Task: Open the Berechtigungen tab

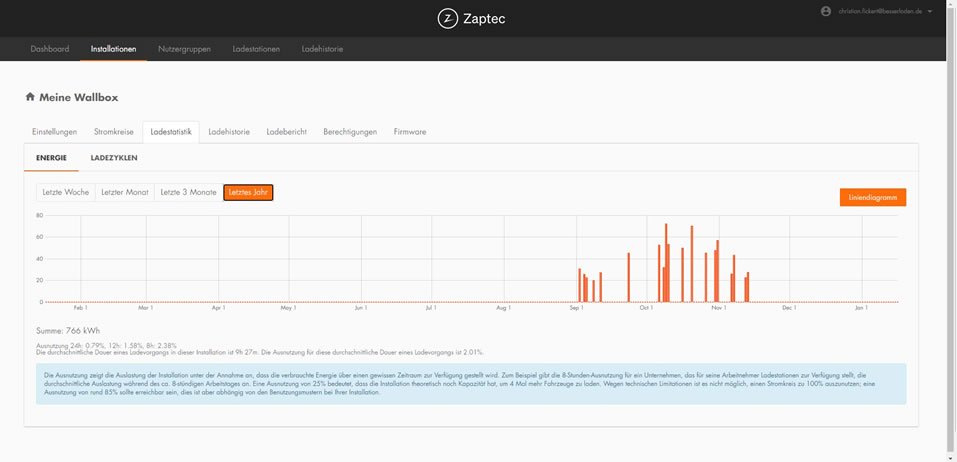Action: click(x=350, y=131)
